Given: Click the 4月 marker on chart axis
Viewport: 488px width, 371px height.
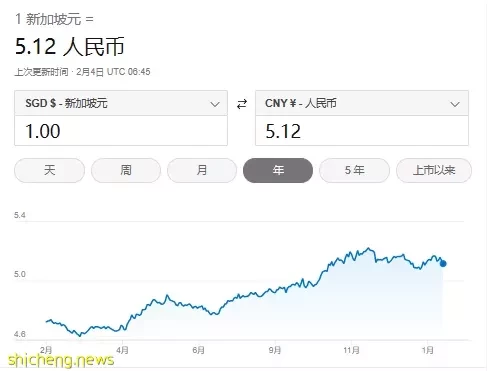Looking at the screenshot, I should click(x=122, y=350).
